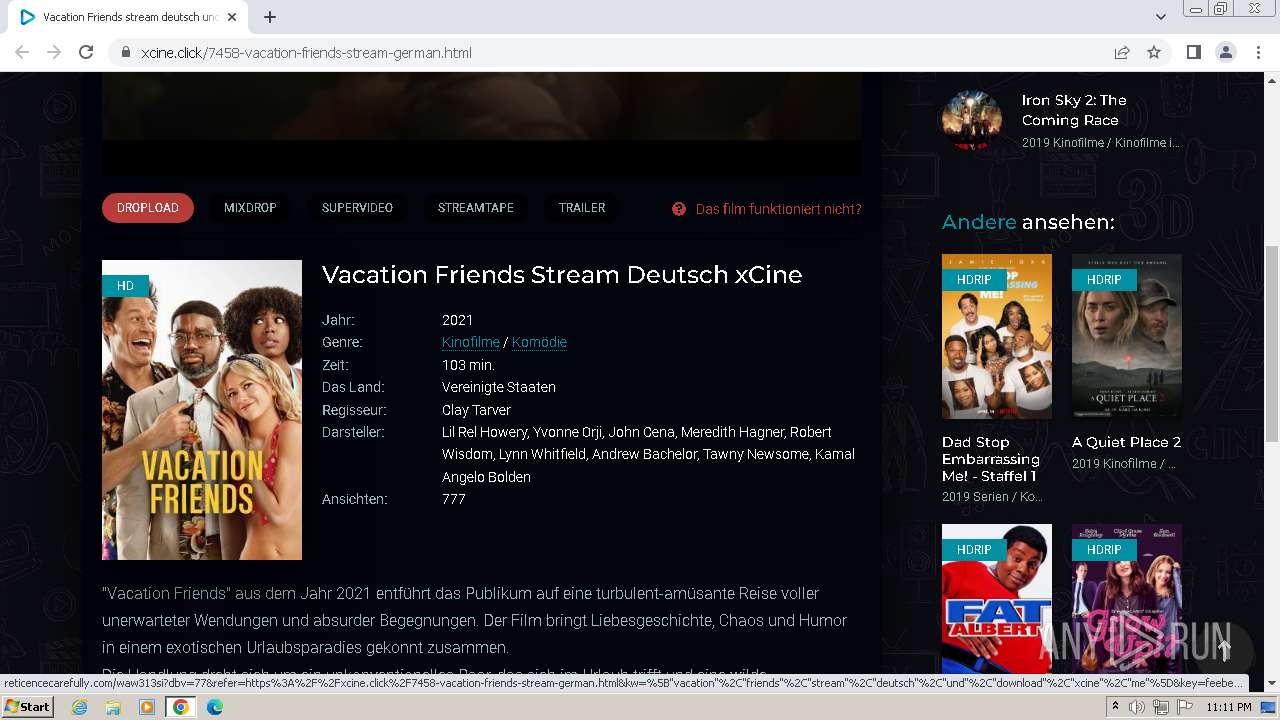Open 'Iron Sky 2: The Coming Race' link
Image resolution: width=1280 pixels, height=720 pixels.
pos(1074,110)
